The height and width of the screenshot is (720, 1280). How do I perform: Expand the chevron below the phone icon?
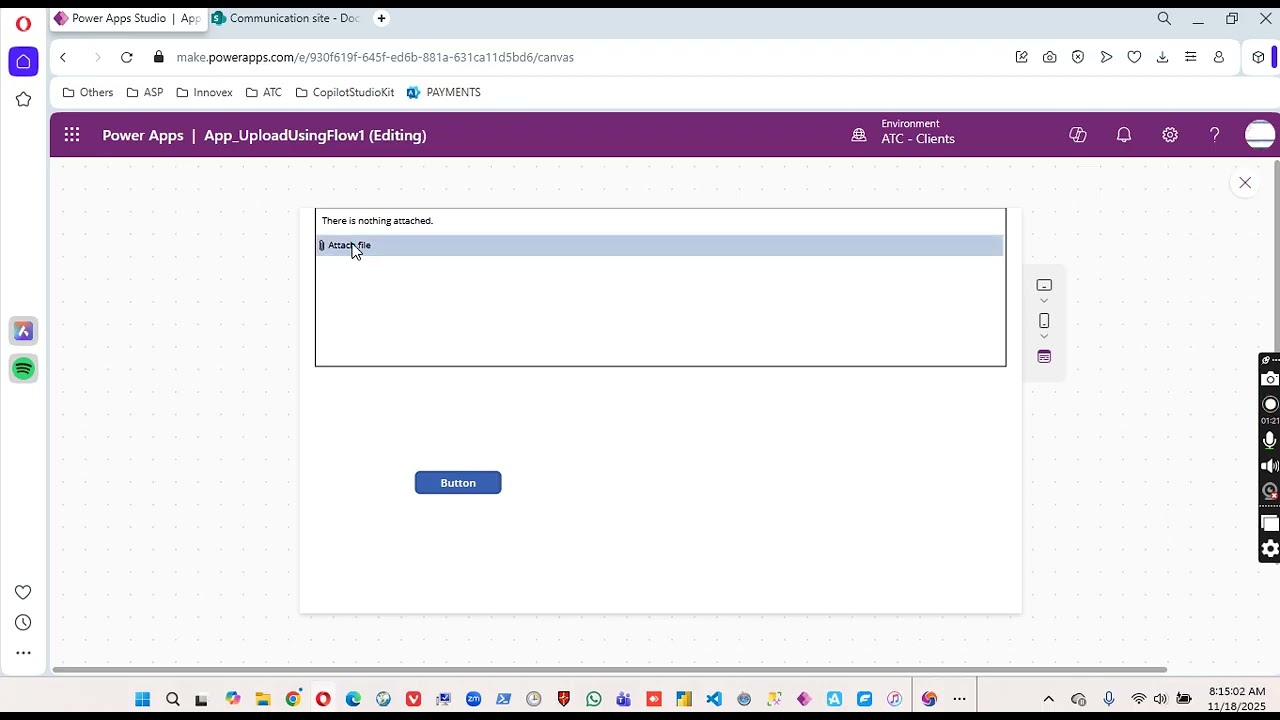(1044, 337)
